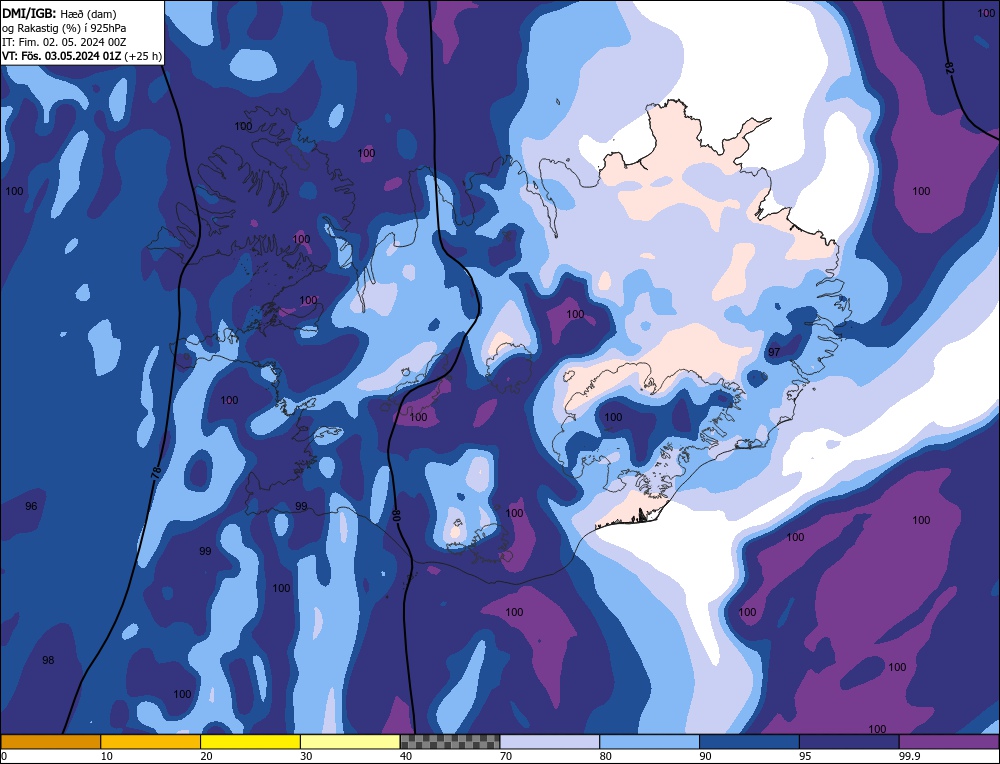Click the dark orange 0–10 legend swatch
This screenshot has height=764, width=1000.
(x=50, y=742)
